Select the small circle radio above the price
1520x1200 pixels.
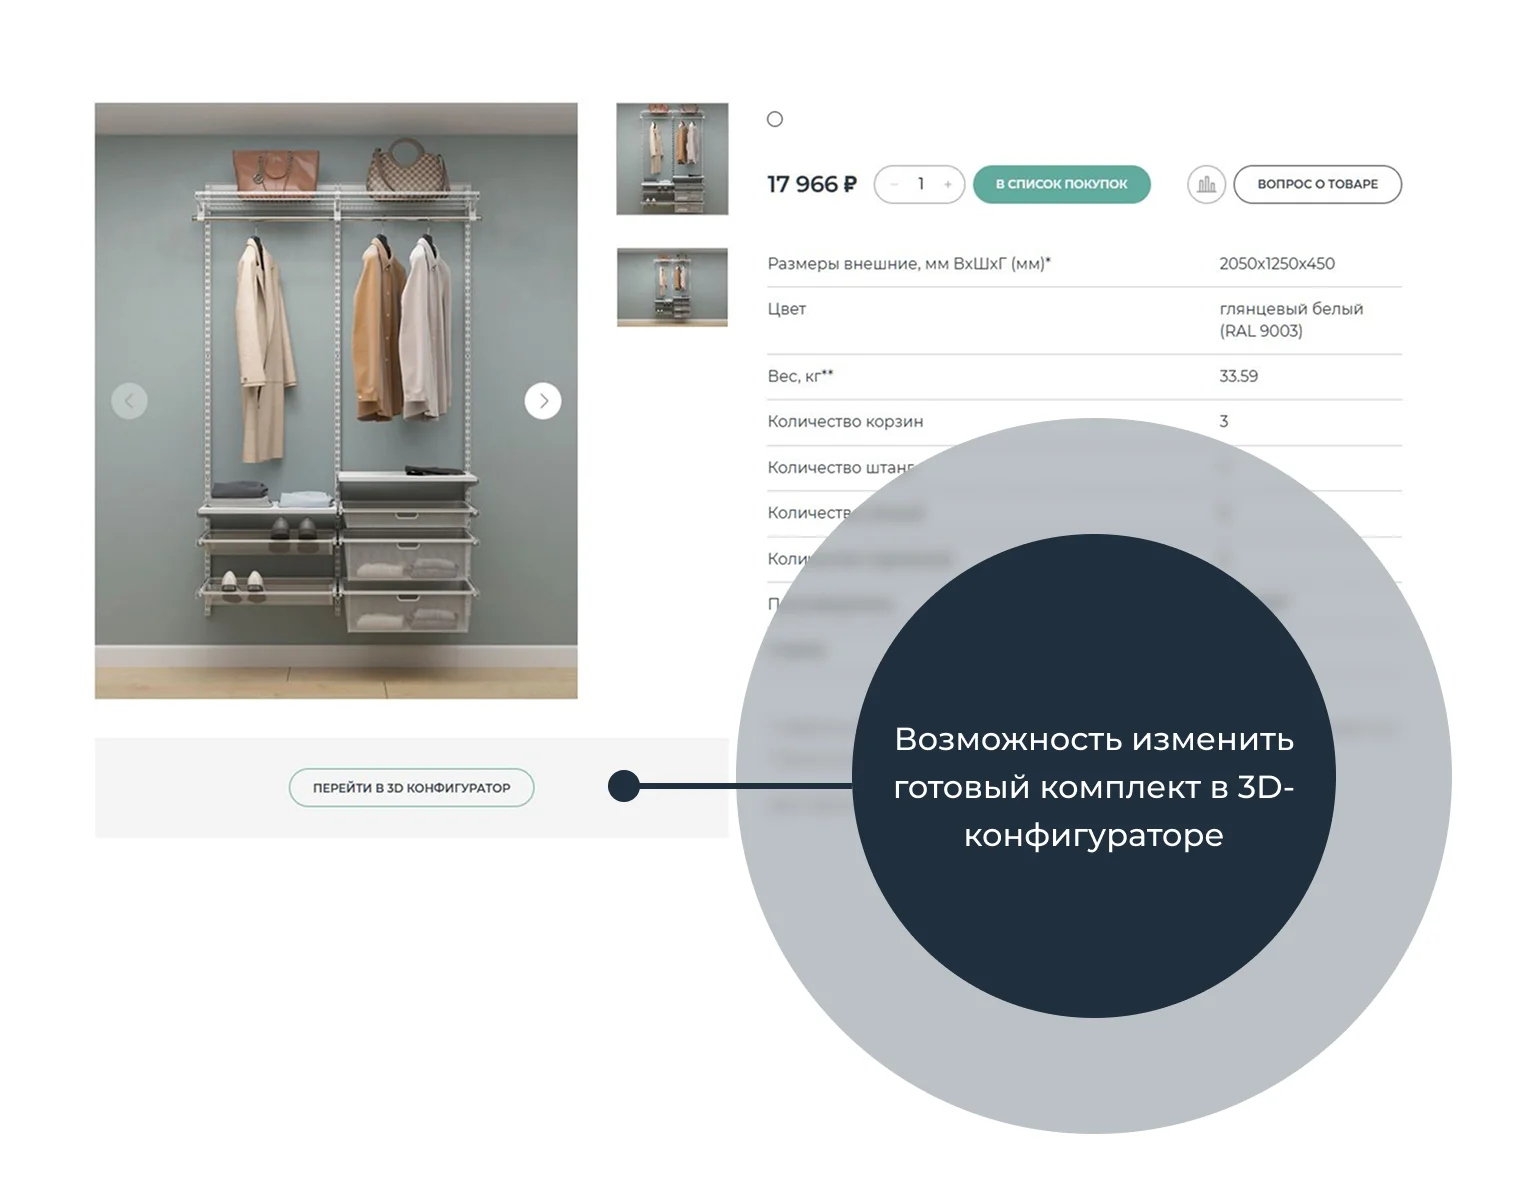(775, 120)
